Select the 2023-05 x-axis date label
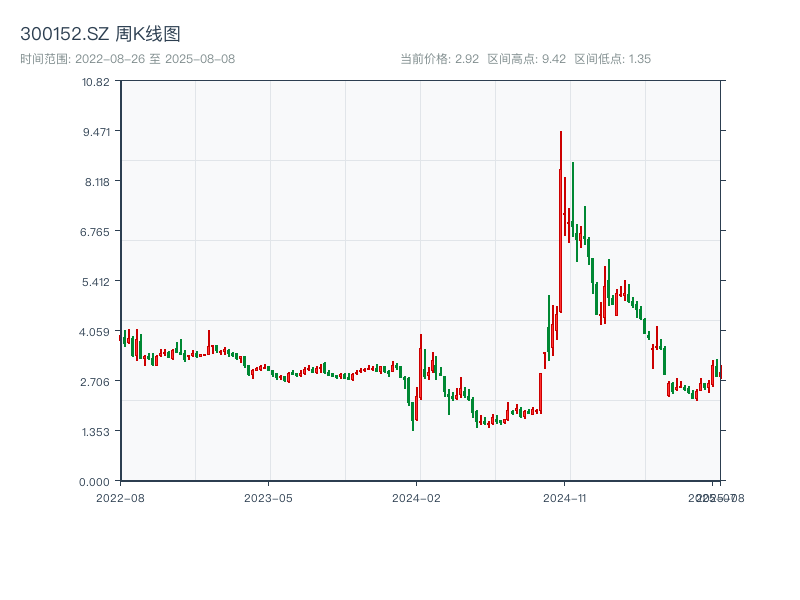The image size is (800, 600). click(x=268, y=497)
